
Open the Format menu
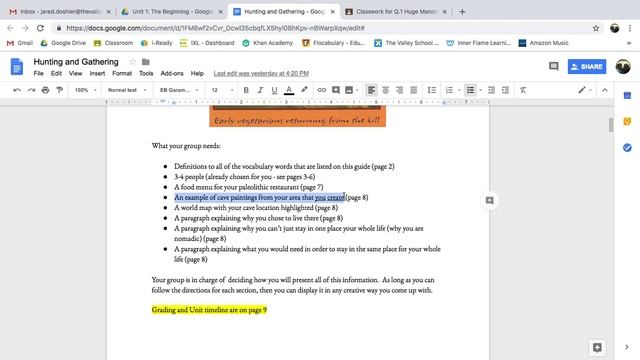point(122,73)
